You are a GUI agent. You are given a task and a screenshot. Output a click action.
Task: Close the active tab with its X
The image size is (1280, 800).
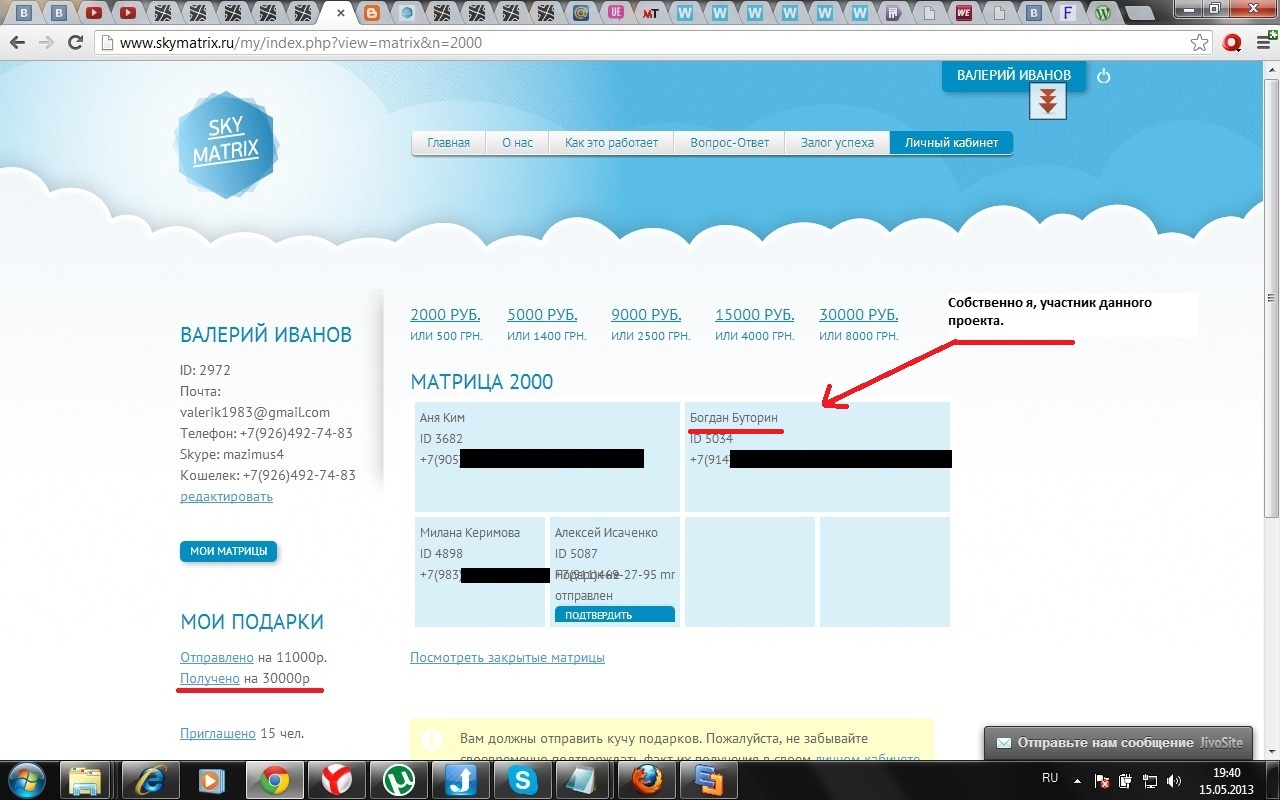342,13
